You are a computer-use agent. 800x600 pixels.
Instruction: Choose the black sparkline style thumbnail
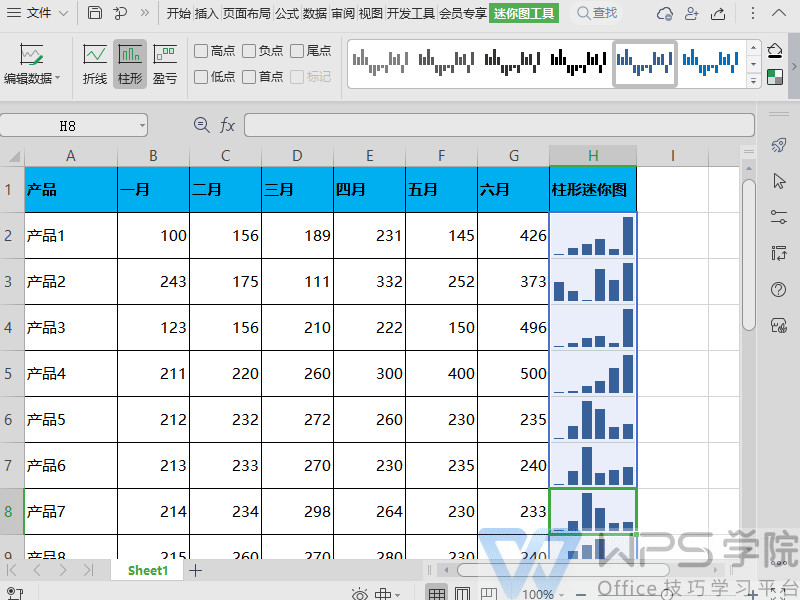coord(578,64)
